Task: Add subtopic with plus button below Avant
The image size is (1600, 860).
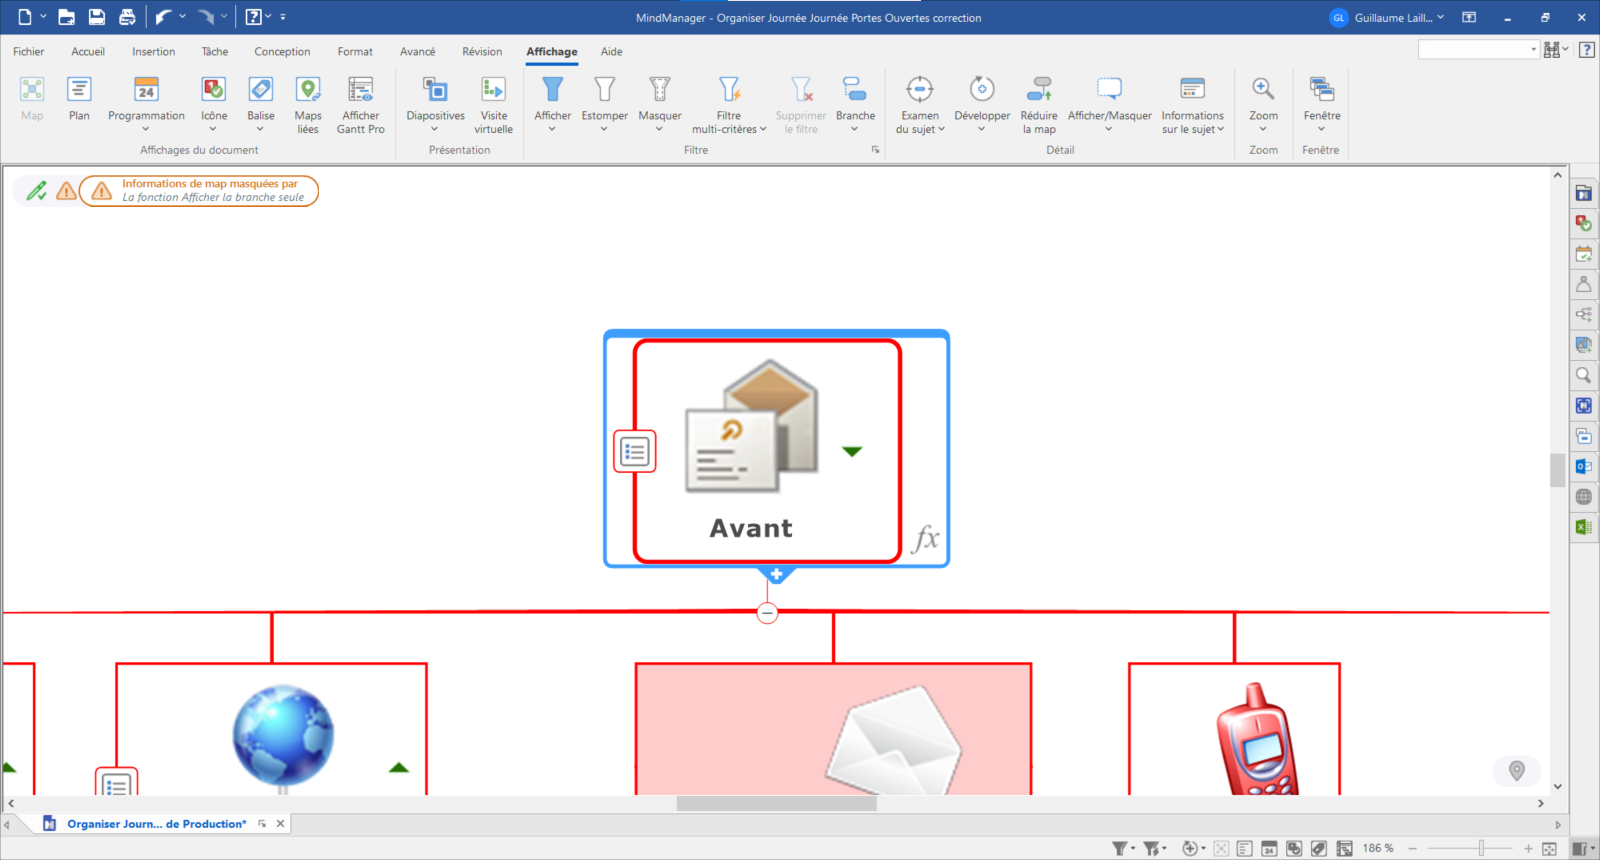Action: (x=776, y=575)
